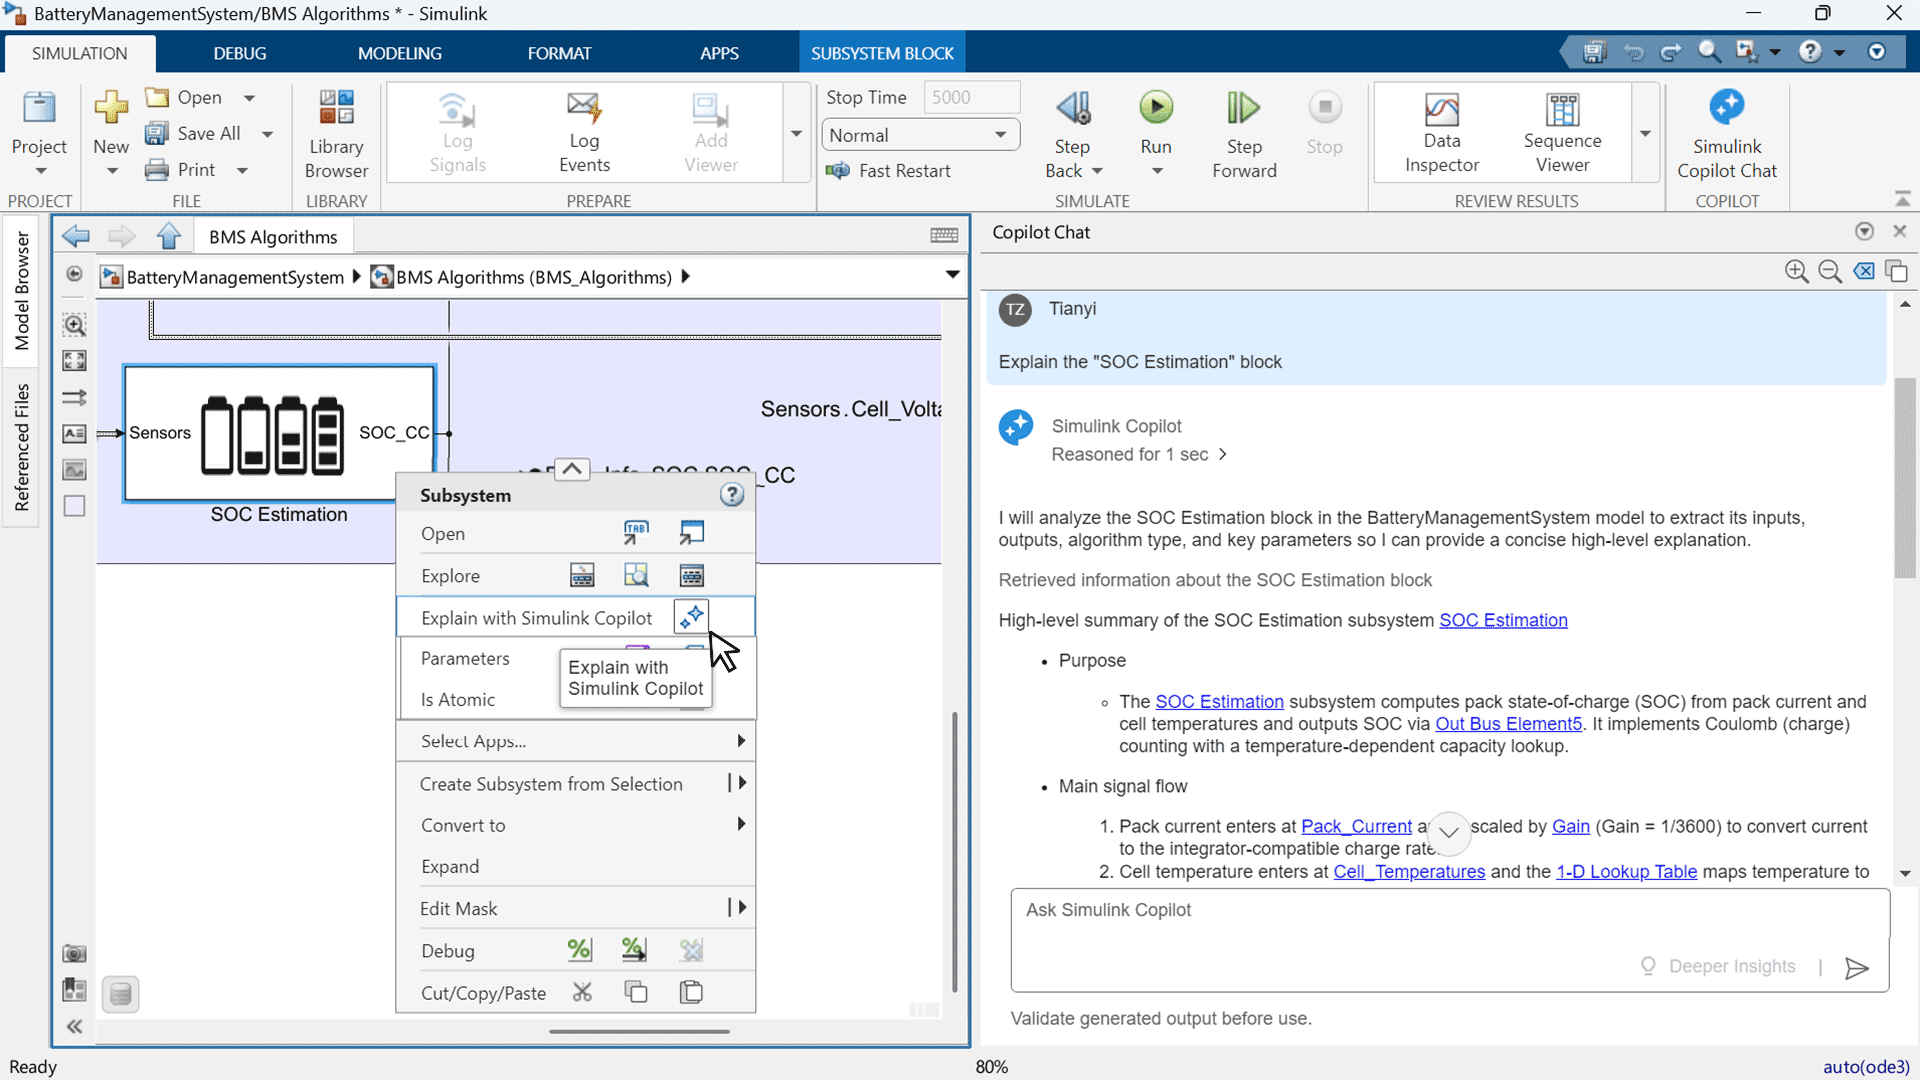Toggle the Model Browser side panel
This screenshot has height=1080, width=1920.
click(21, 290)
